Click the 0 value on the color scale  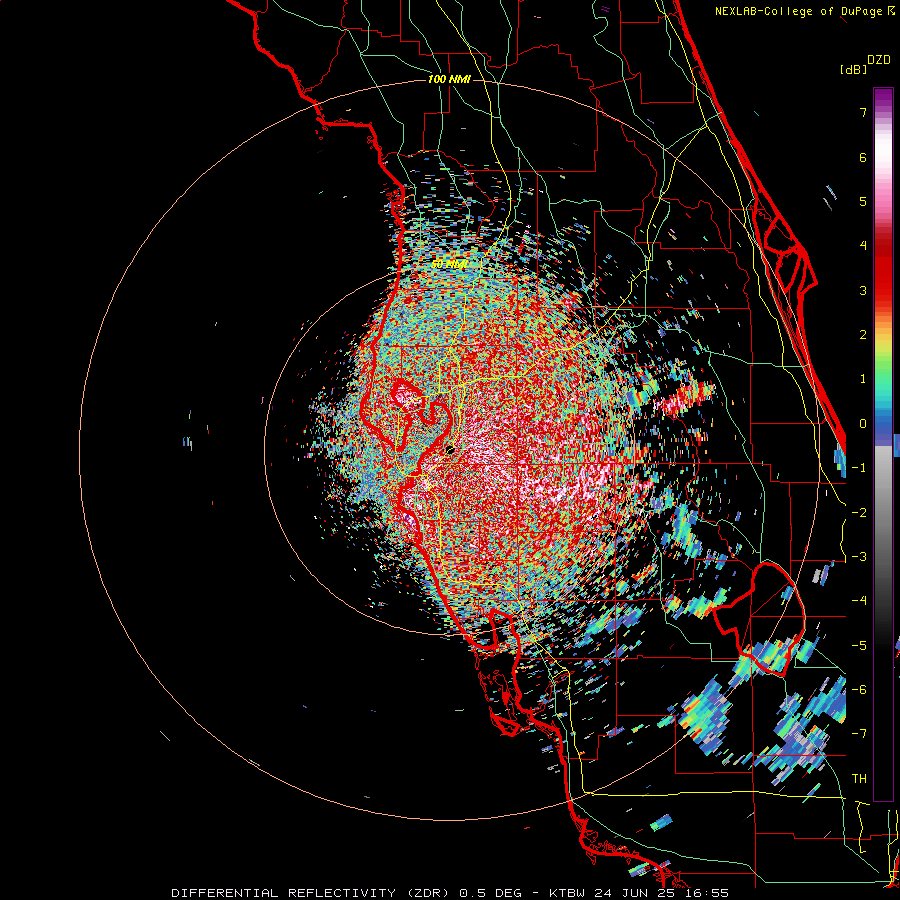(x=863, y=424)
